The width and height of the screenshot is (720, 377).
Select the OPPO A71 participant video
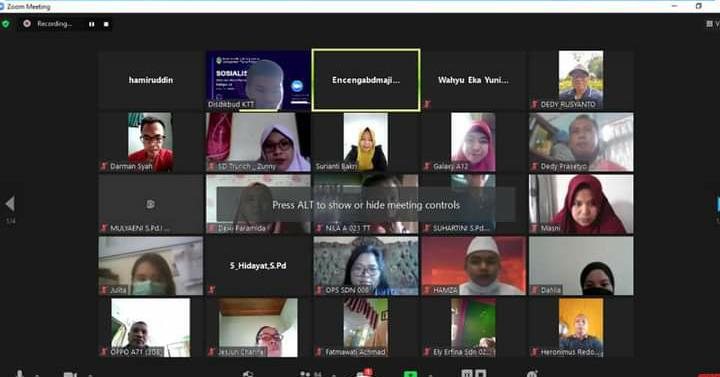tap(151, 328)
